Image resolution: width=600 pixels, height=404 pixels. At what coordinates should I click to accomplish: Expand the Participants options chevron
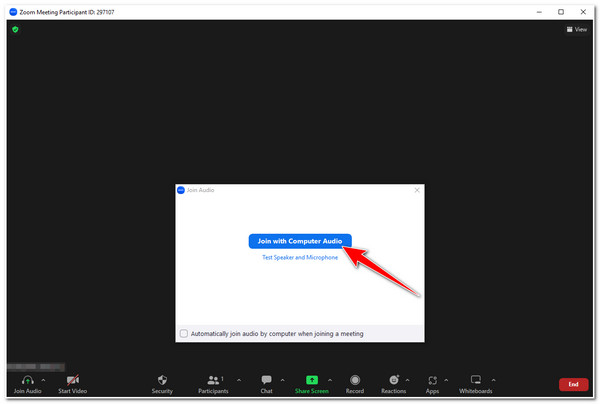(x=239, y=380)
